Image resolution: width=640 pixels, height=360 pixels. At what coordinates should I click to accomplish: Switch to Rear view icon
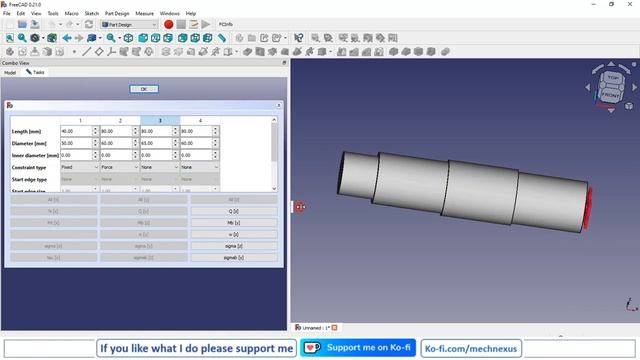182,38
